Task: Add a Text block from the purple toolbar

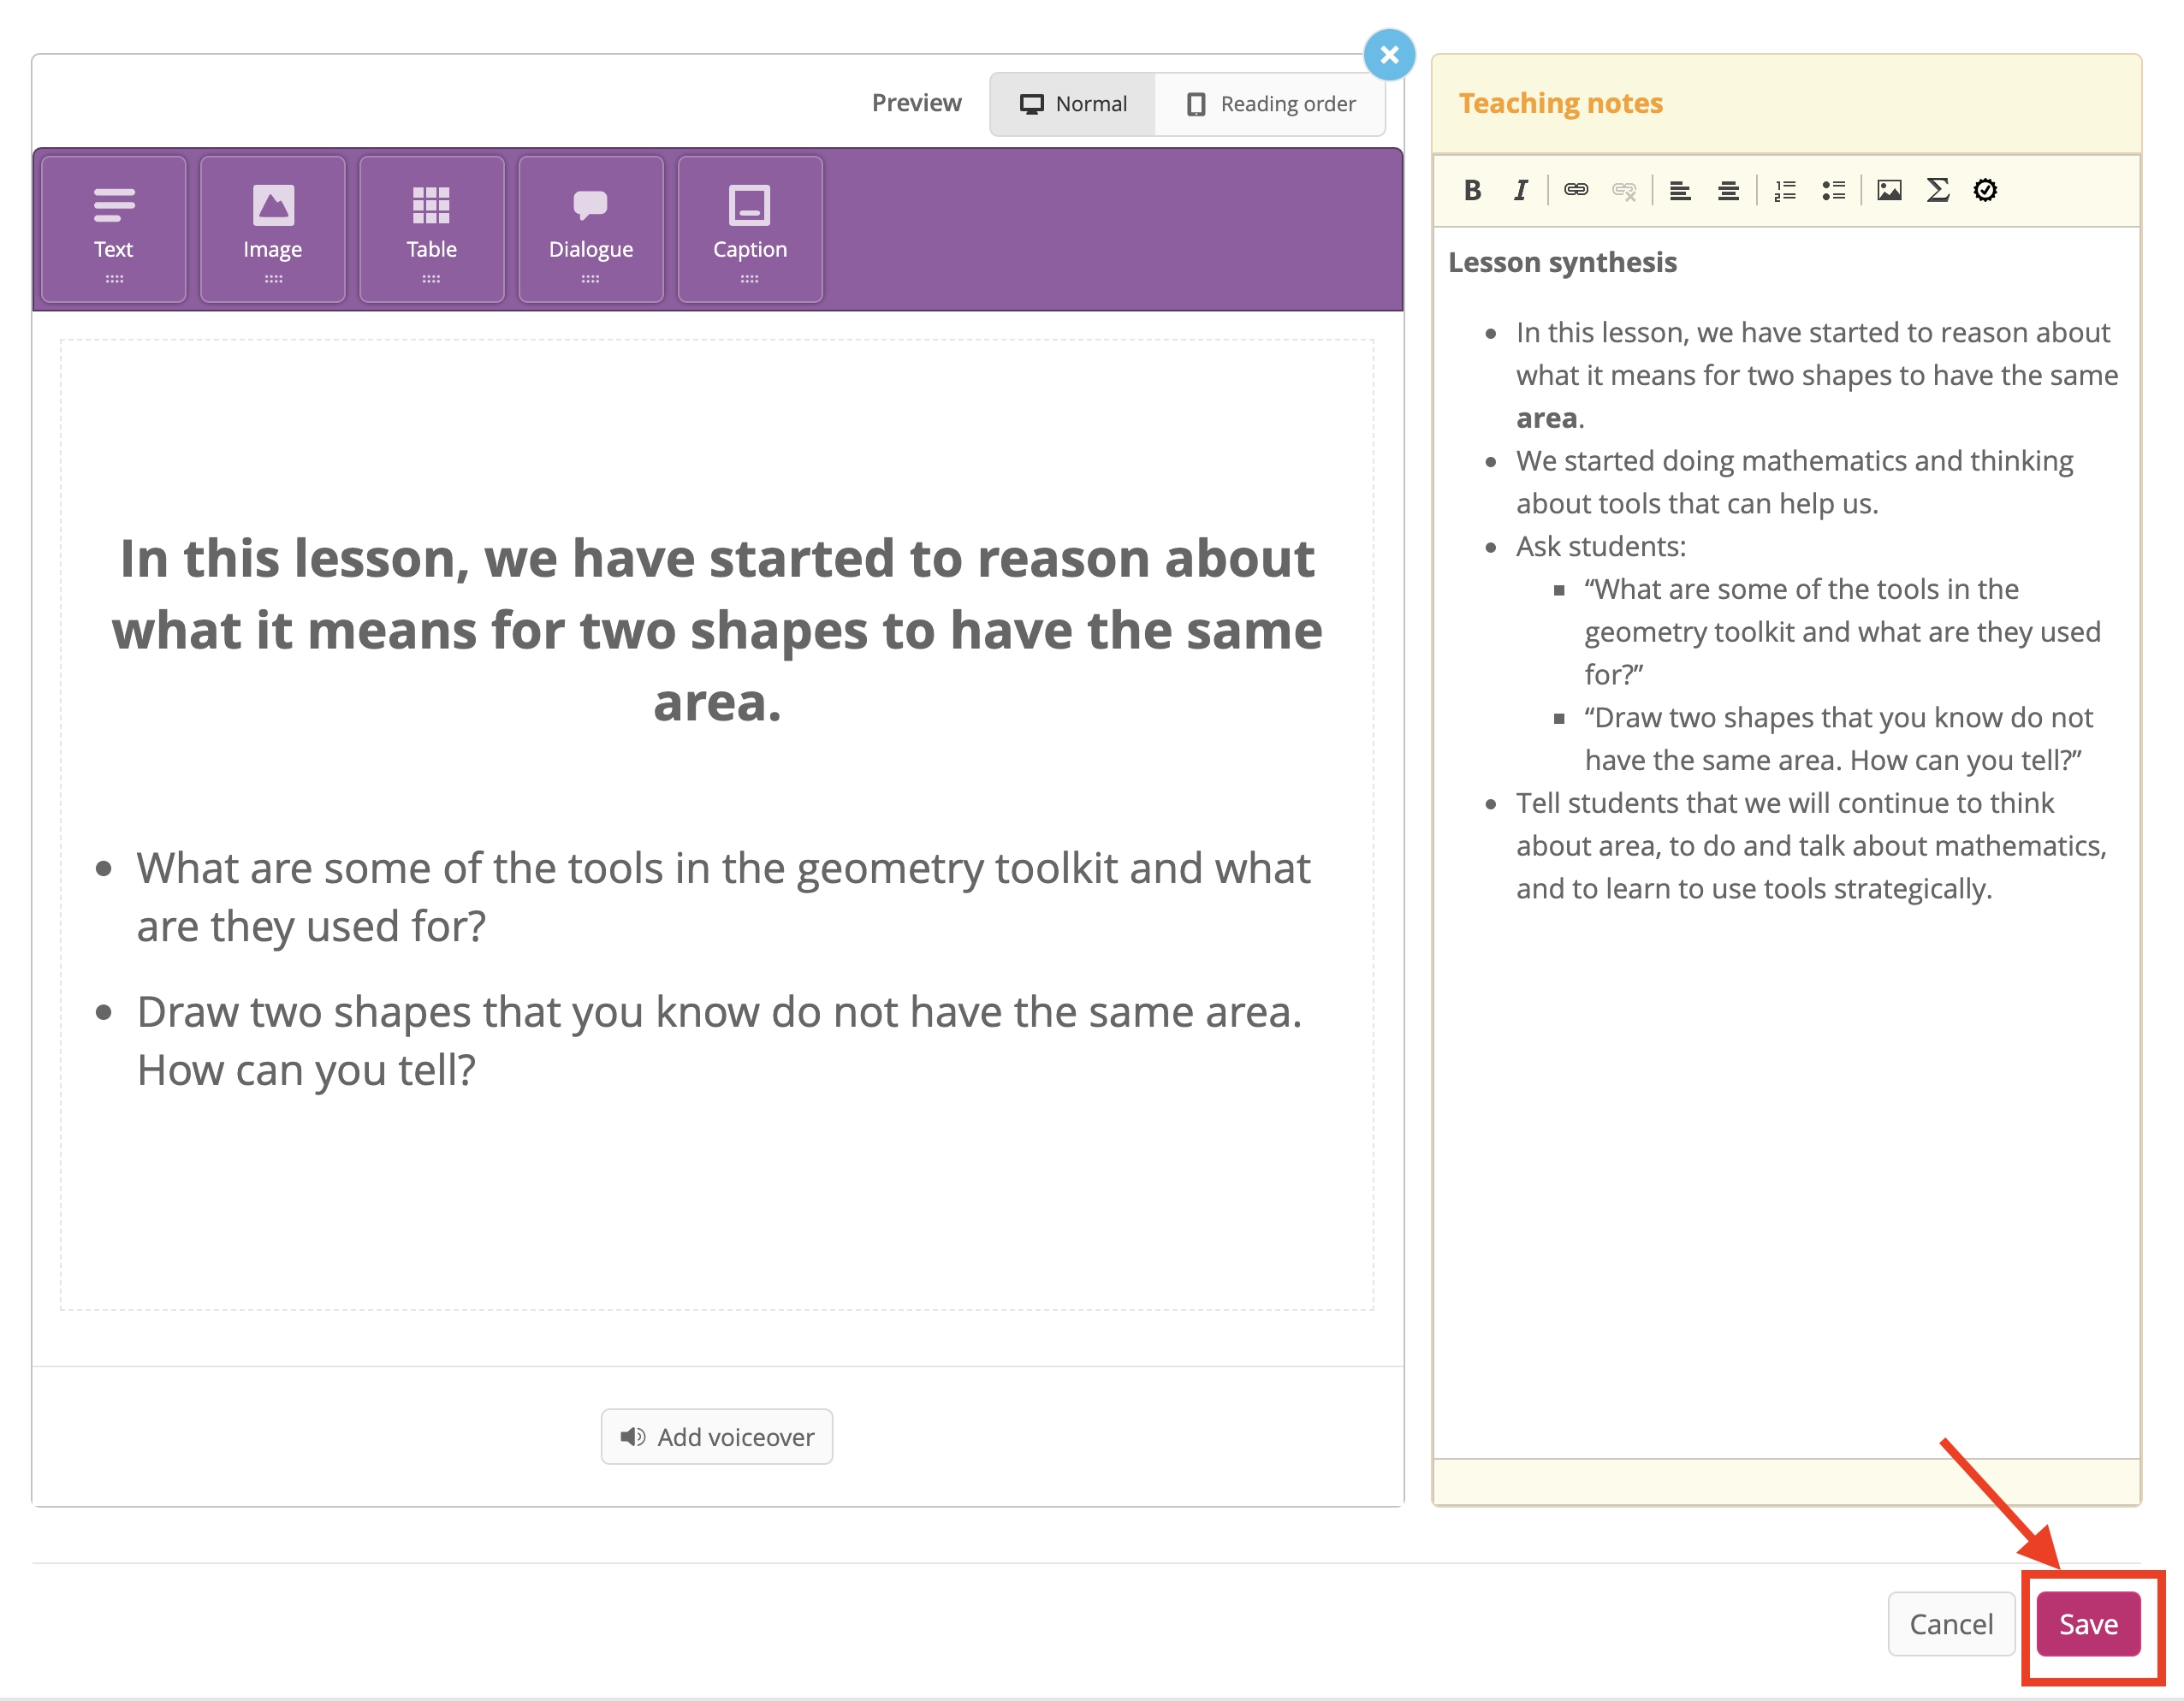Action: pos(114,229)
